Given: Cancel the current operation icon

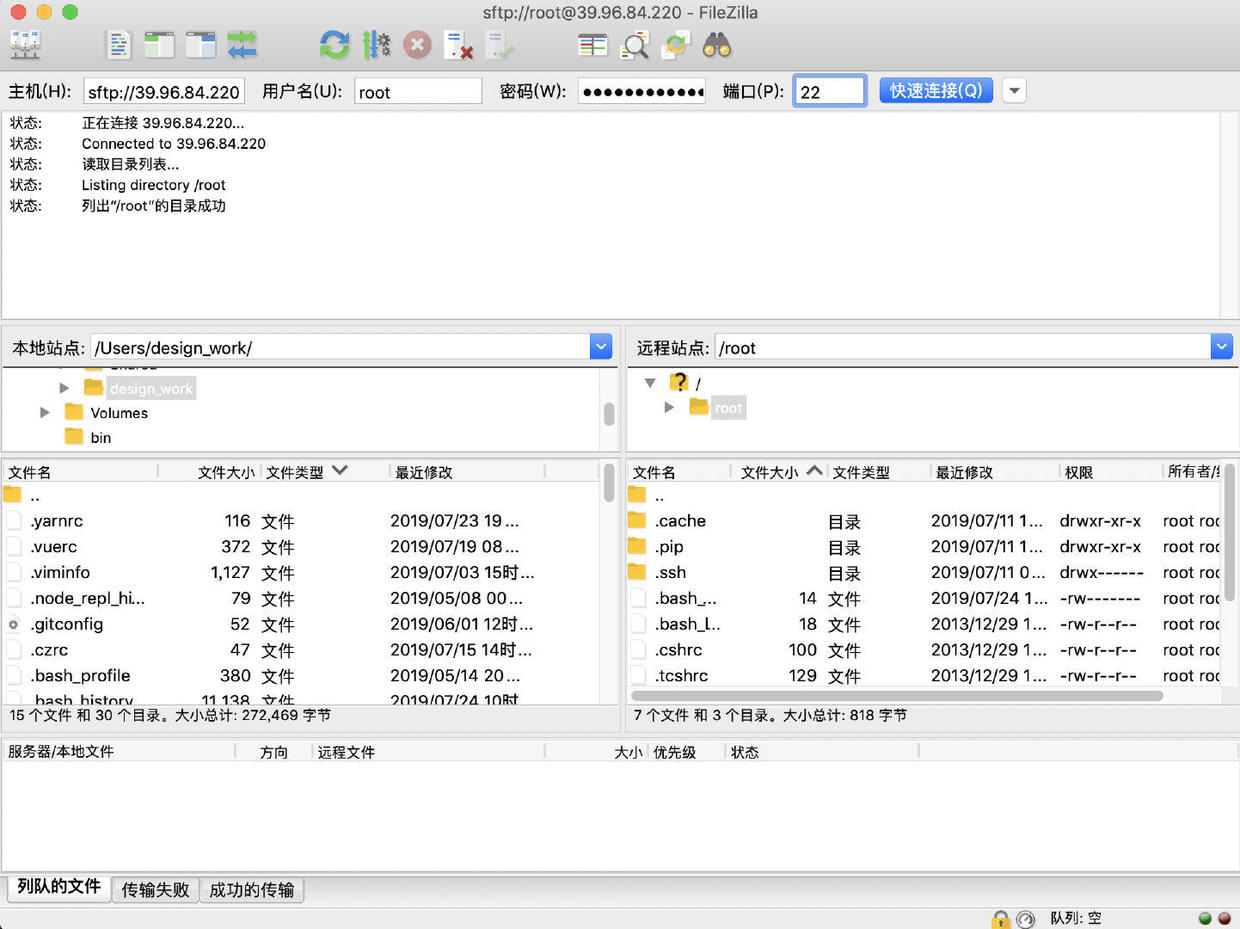Looking at the screenshot, I should click(417, 44).
